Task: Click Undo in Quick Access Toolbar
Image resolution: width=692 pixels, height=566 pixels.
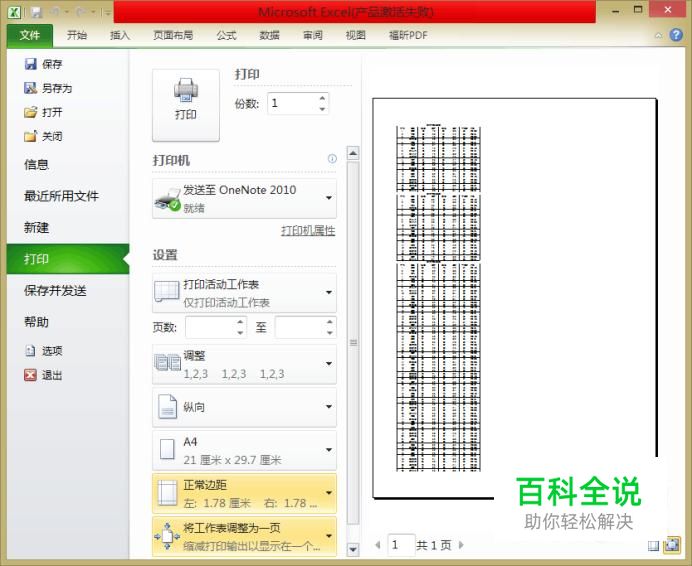Action: coord(55,12)
